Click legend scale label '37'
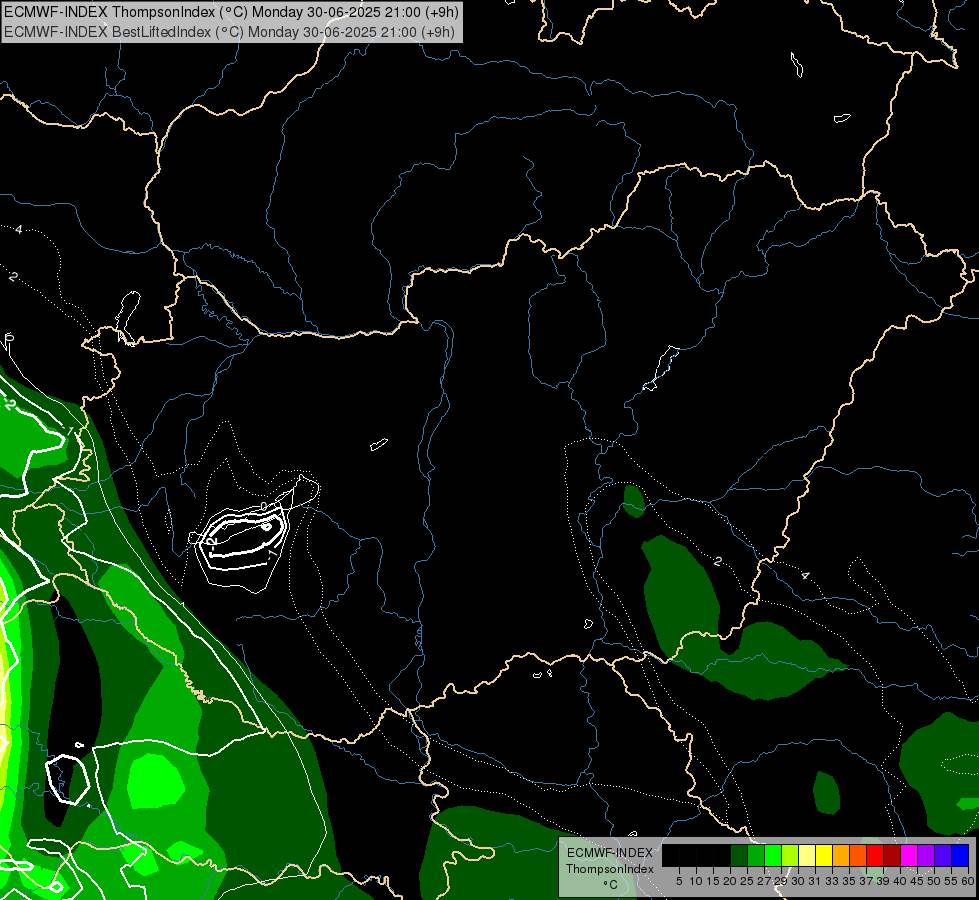Image resolution: width=979 pixels, height=900 pixels. 867,881
